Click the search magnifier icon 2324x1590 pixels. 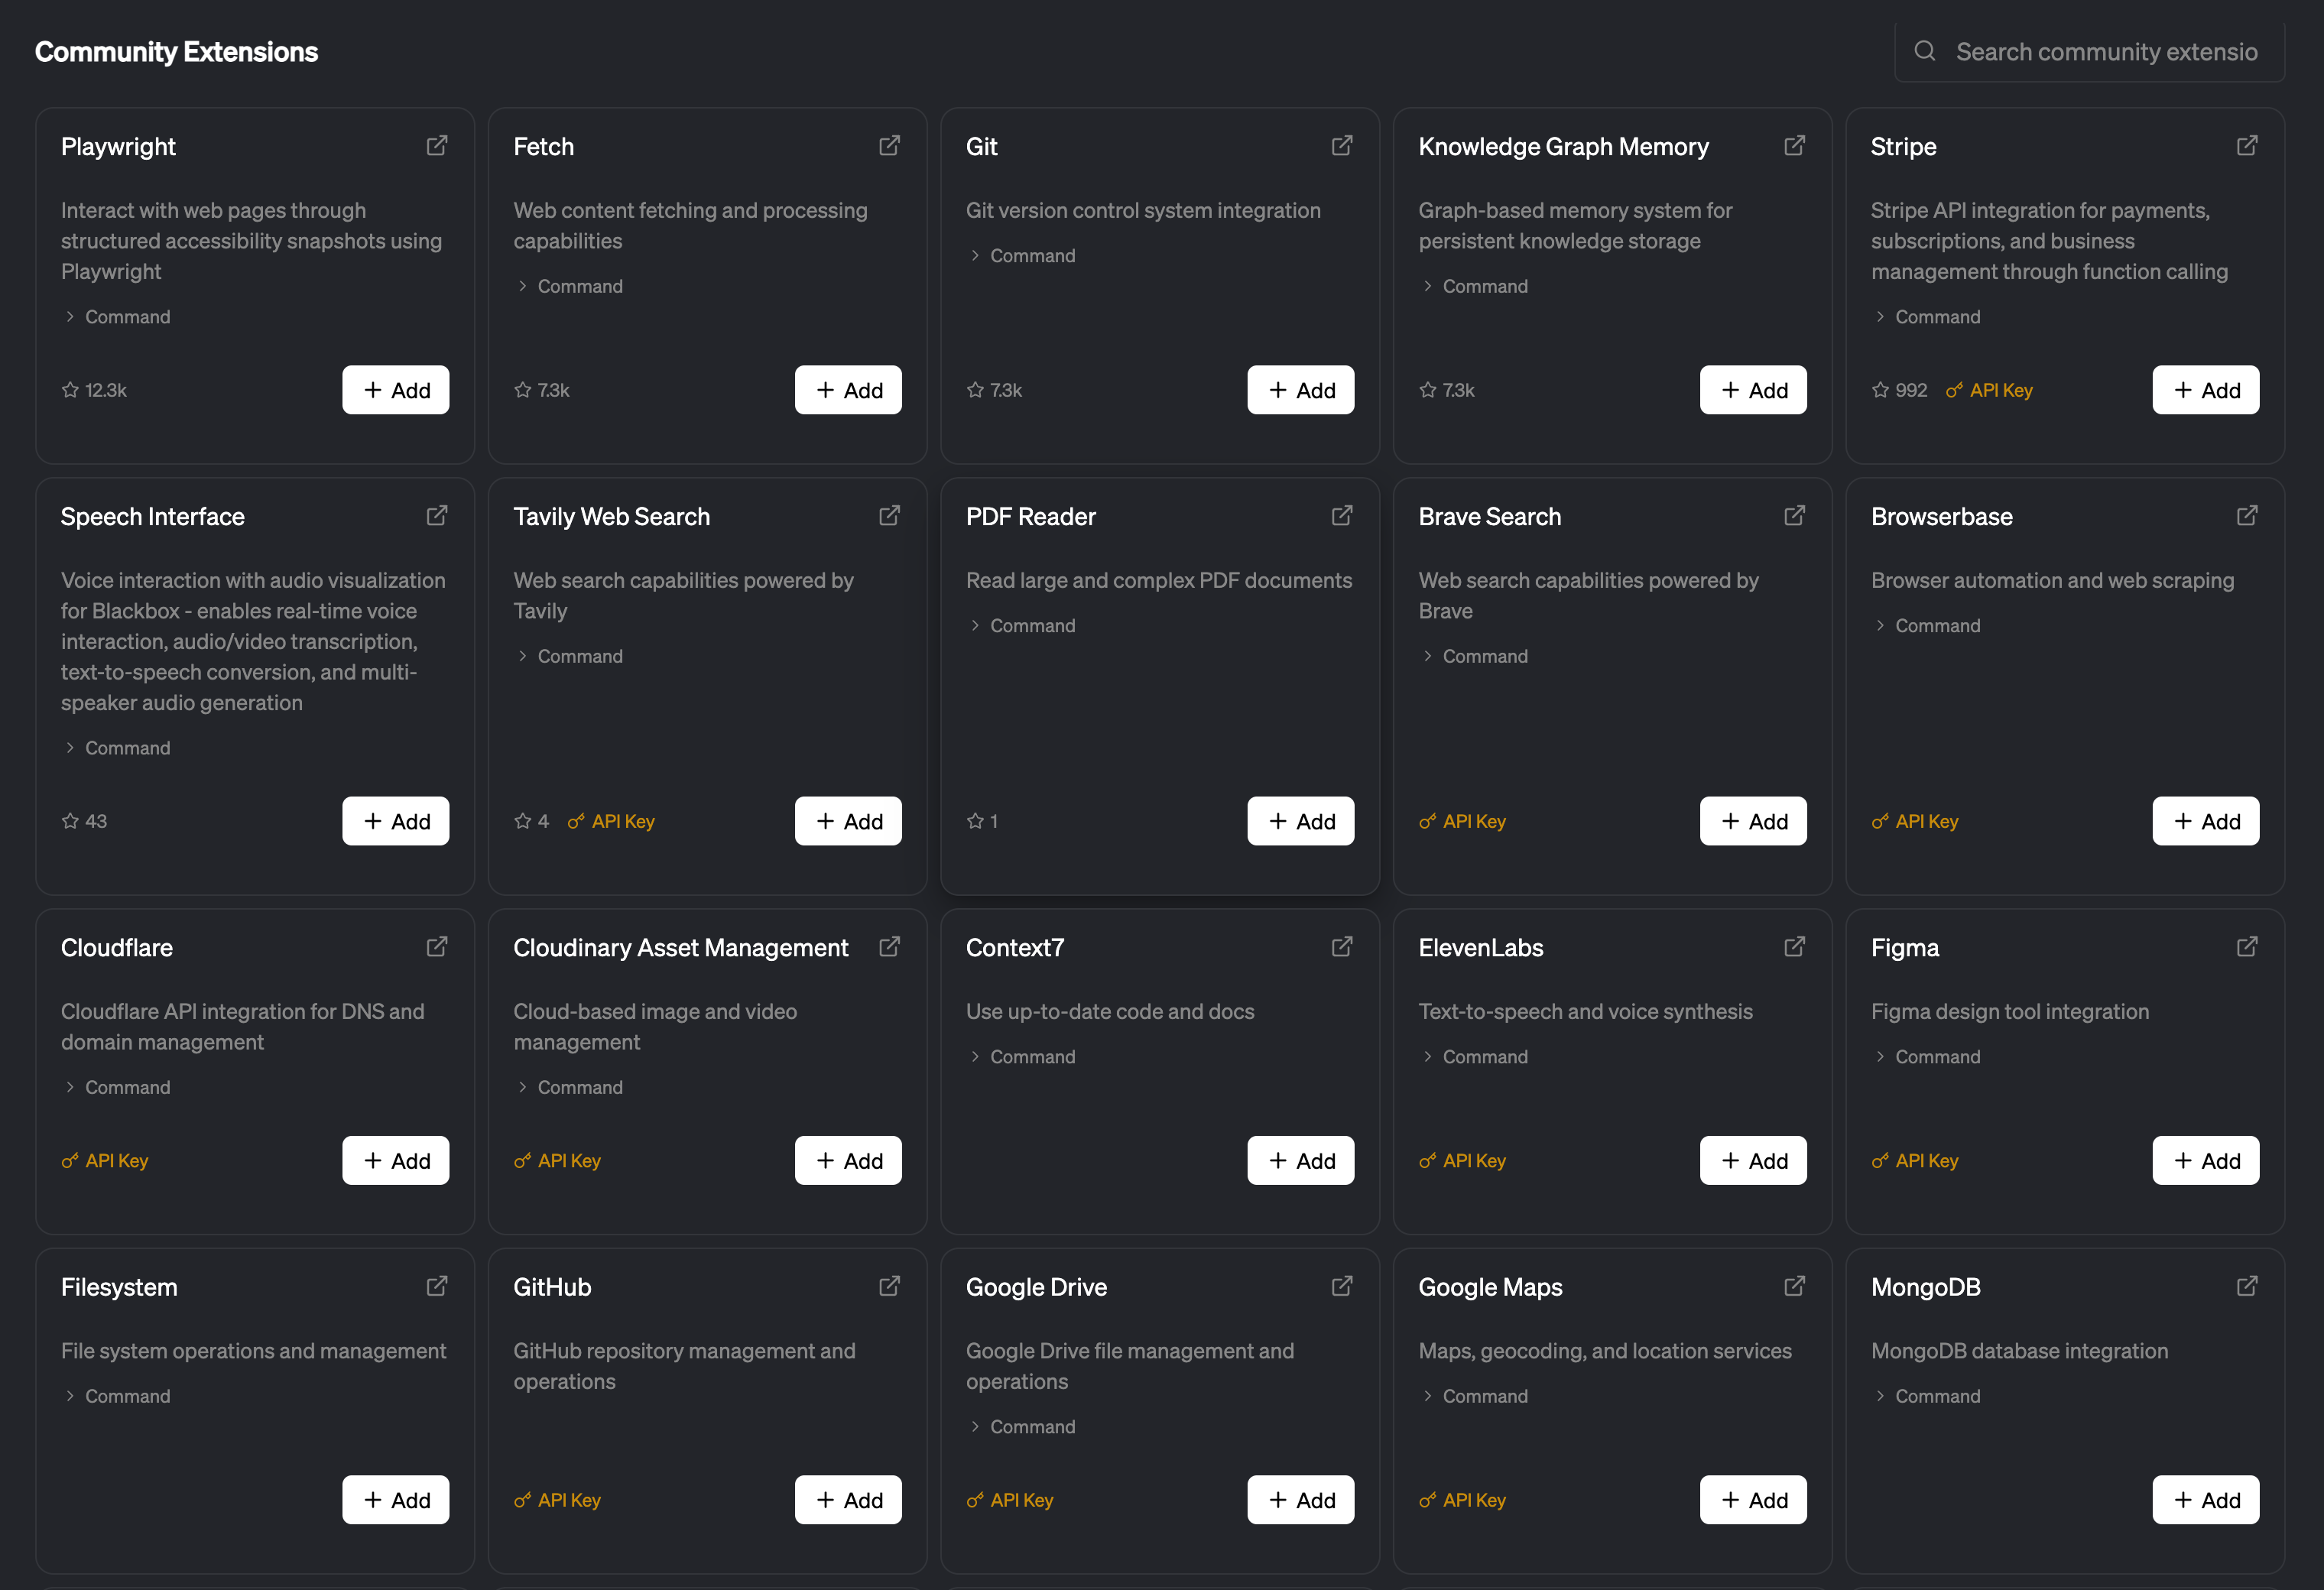(1924, 51)
